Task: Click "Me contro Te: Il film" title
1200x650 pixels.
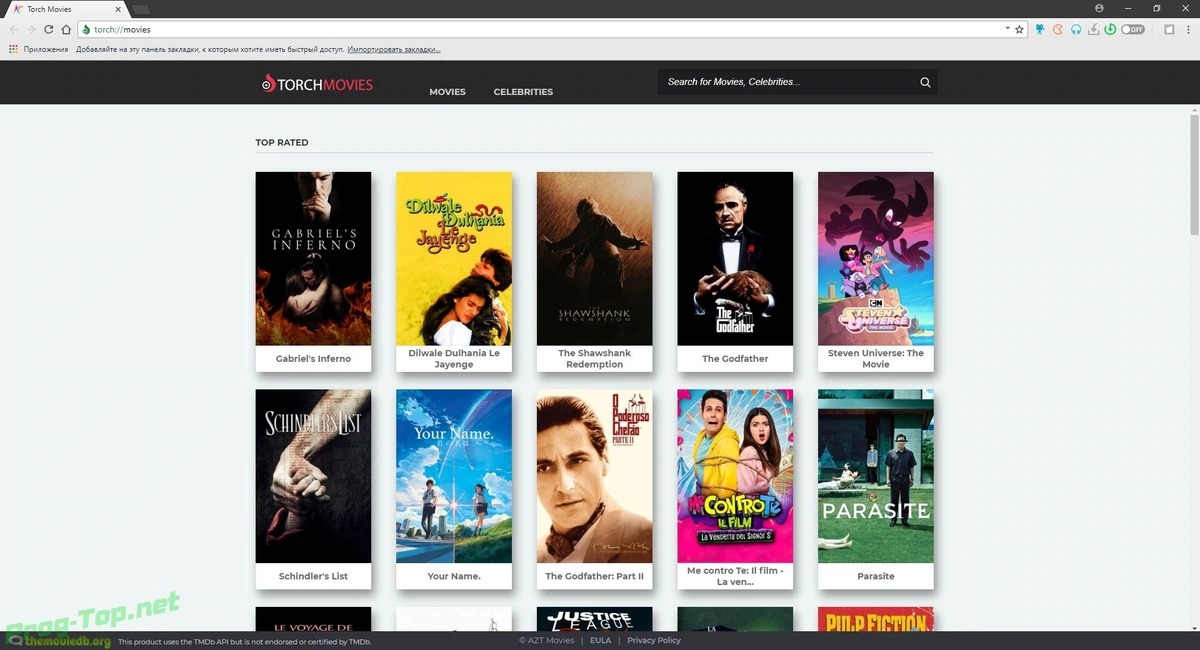Action: tap(735, 577)
